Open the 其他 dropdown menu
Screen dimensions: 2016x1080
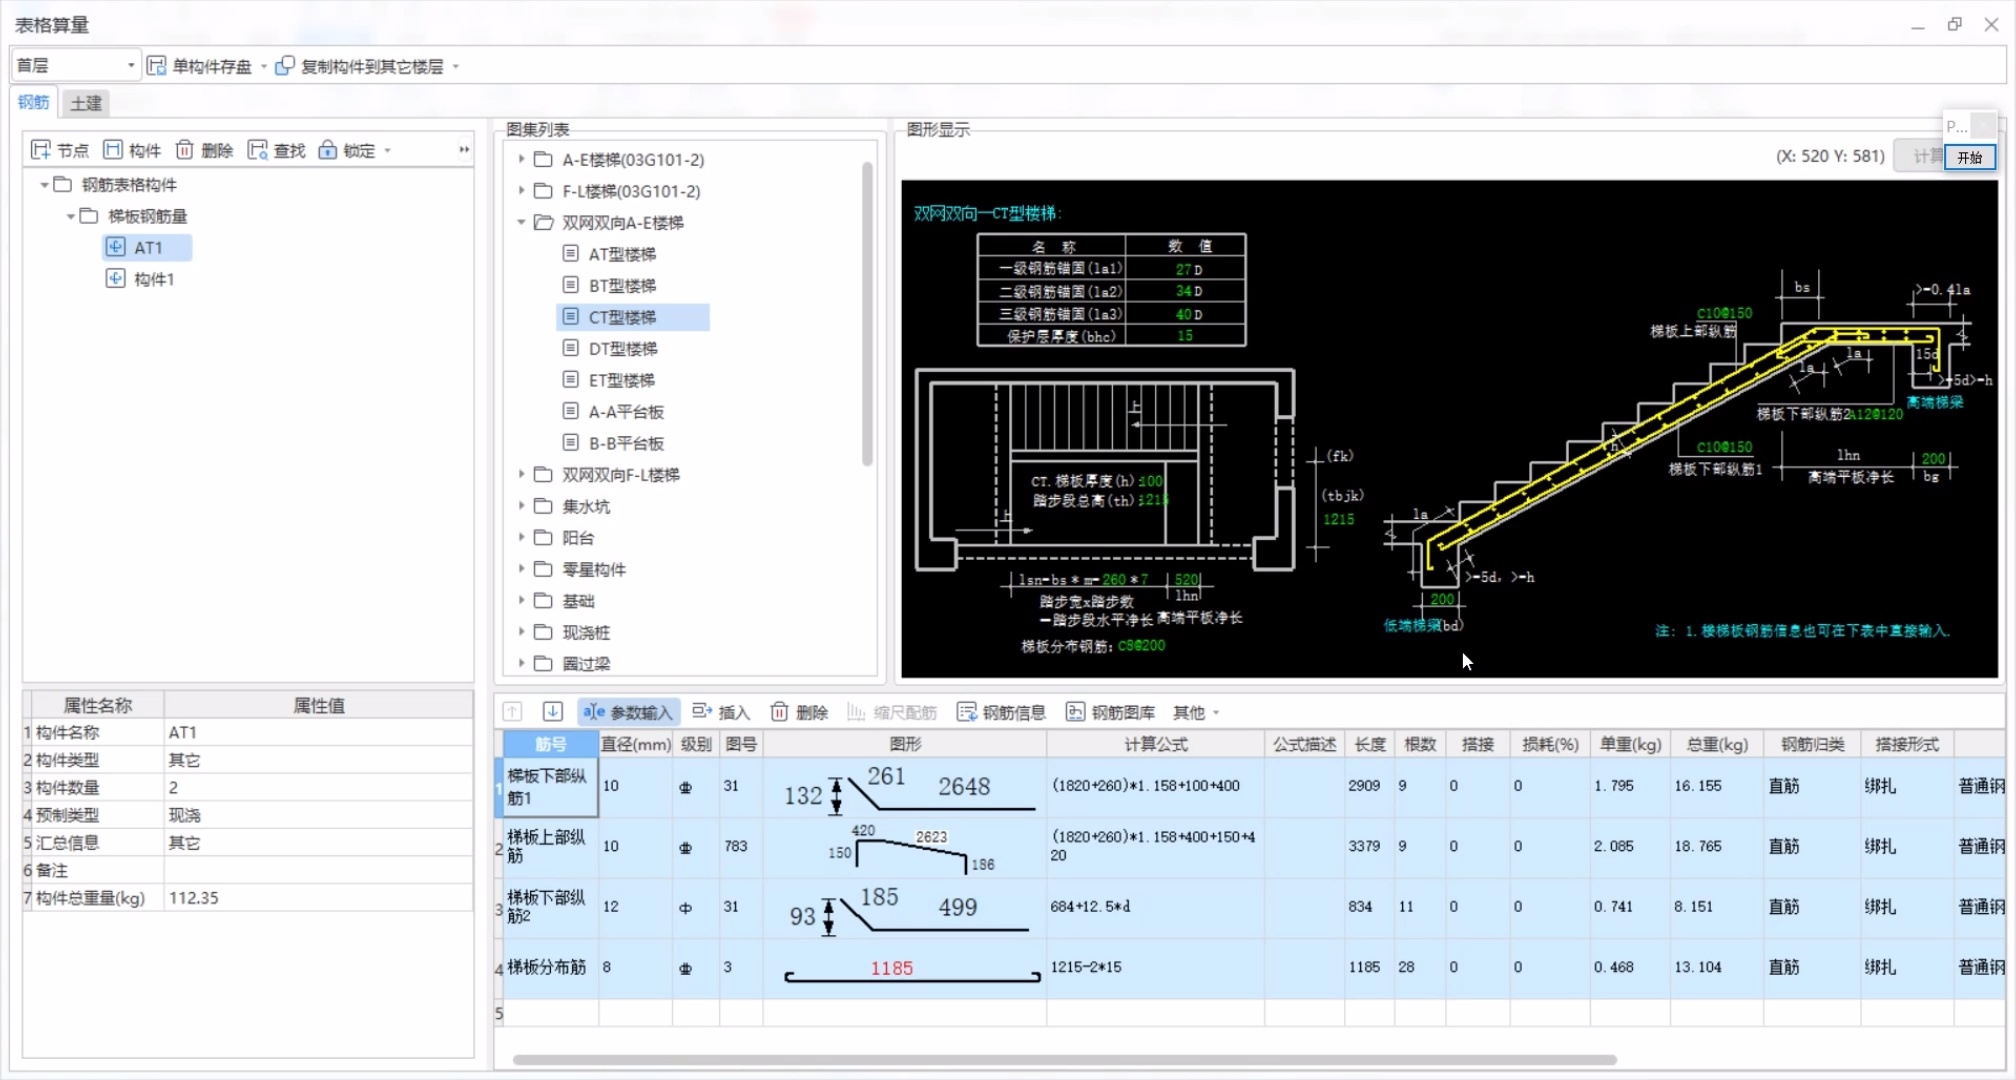[1196, 712]
